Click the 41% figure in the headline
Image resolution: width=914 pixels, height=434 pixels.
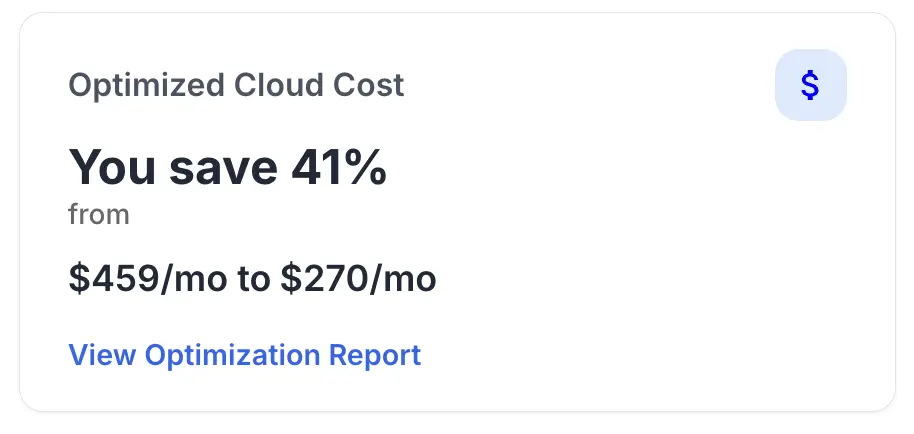pos(339,167)
